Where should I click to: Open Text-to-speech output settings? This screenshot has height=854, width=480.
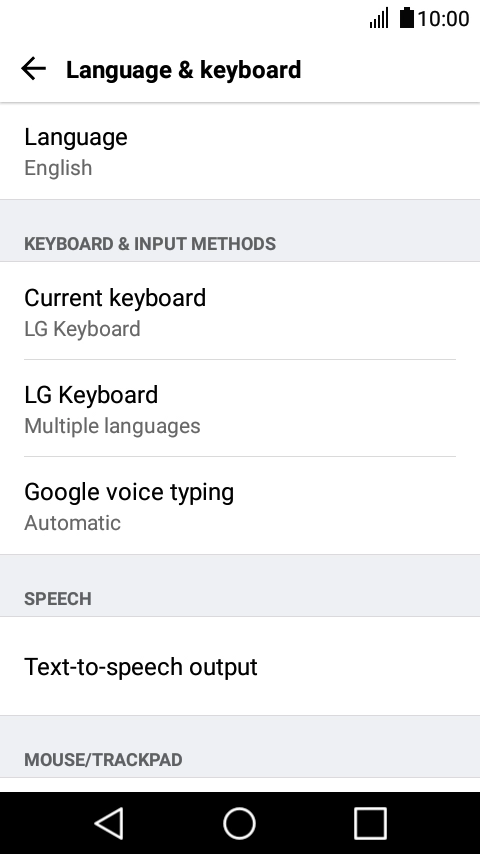point(240,666)
